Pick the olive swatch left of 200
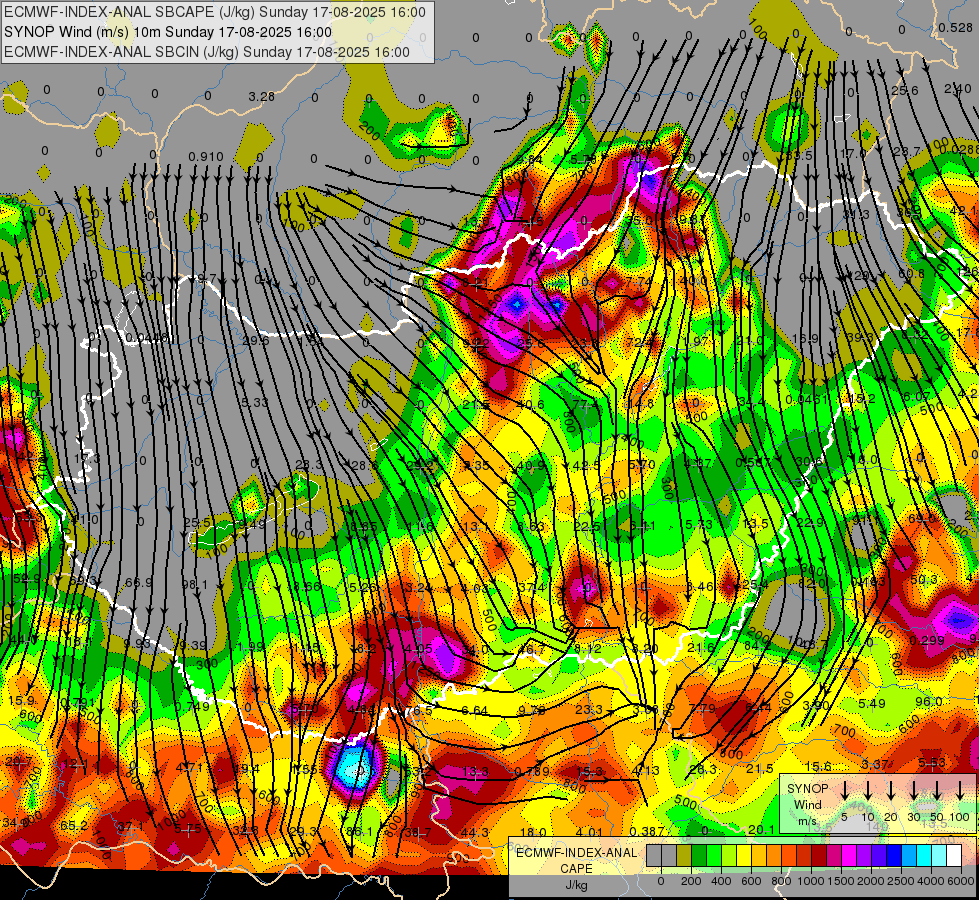The height and width of the screenshot is (900, 979). (x=684, y=855)
